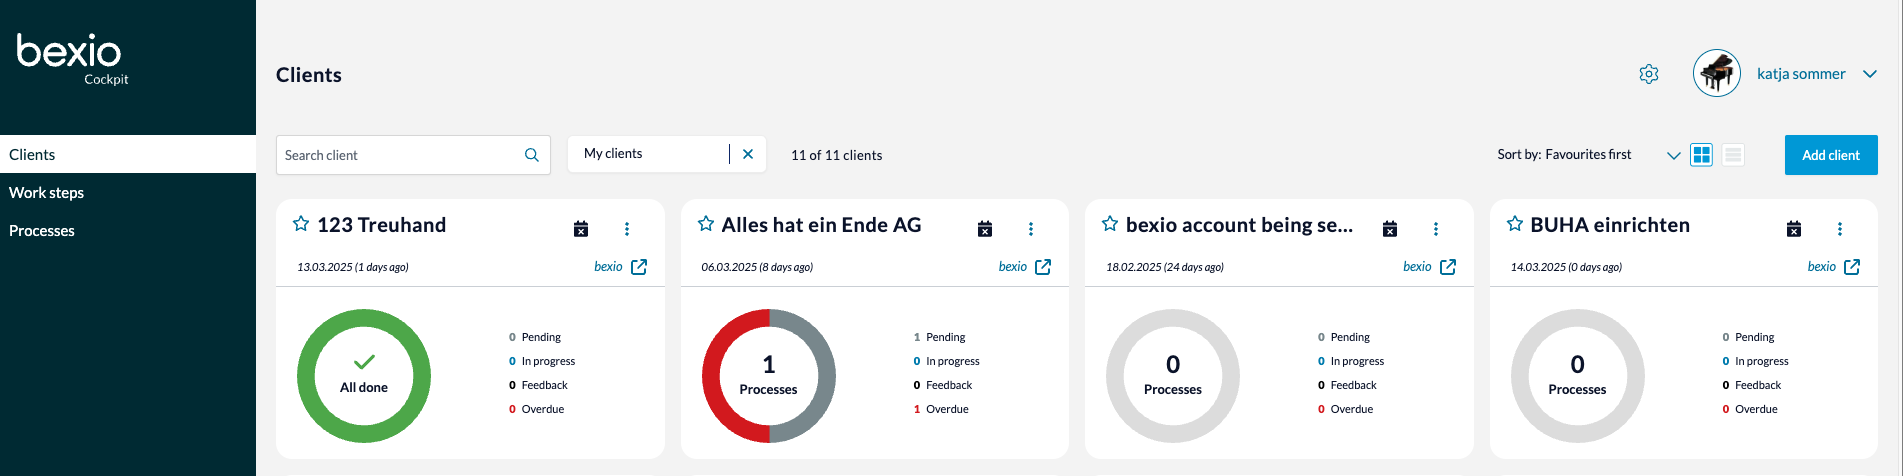Star the bexio account being se... client

pyautogui.click(x=1109, y=224)
